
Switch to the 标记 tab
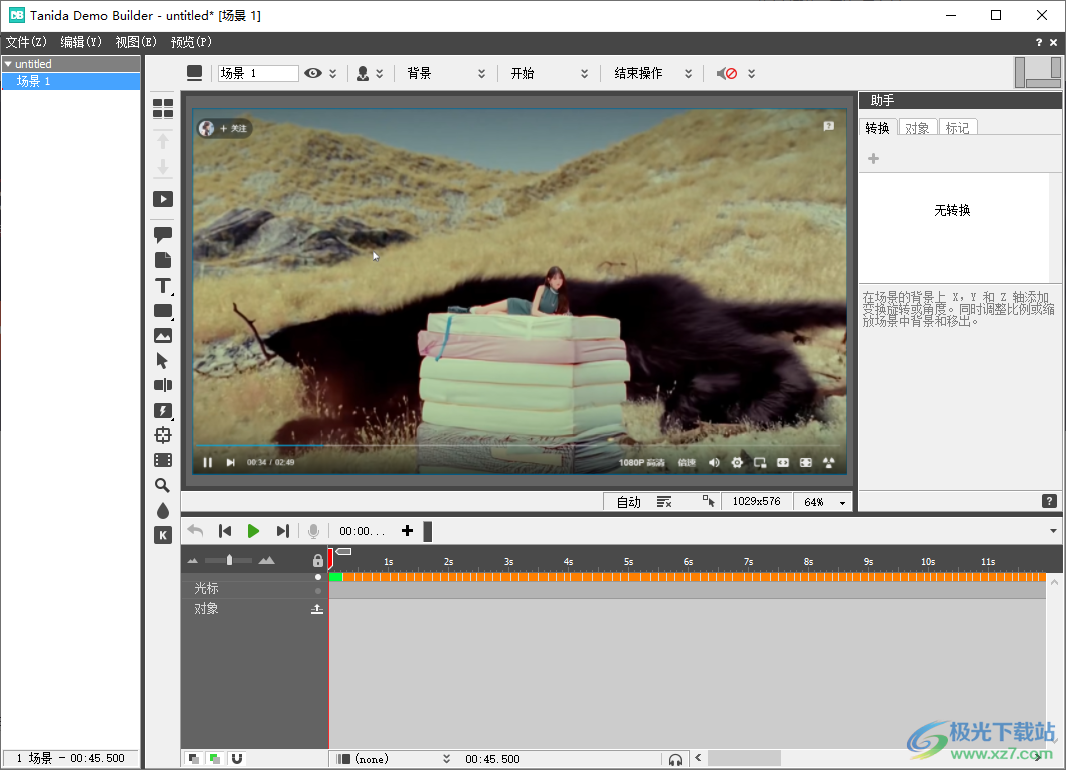click(x=957, y=128)
